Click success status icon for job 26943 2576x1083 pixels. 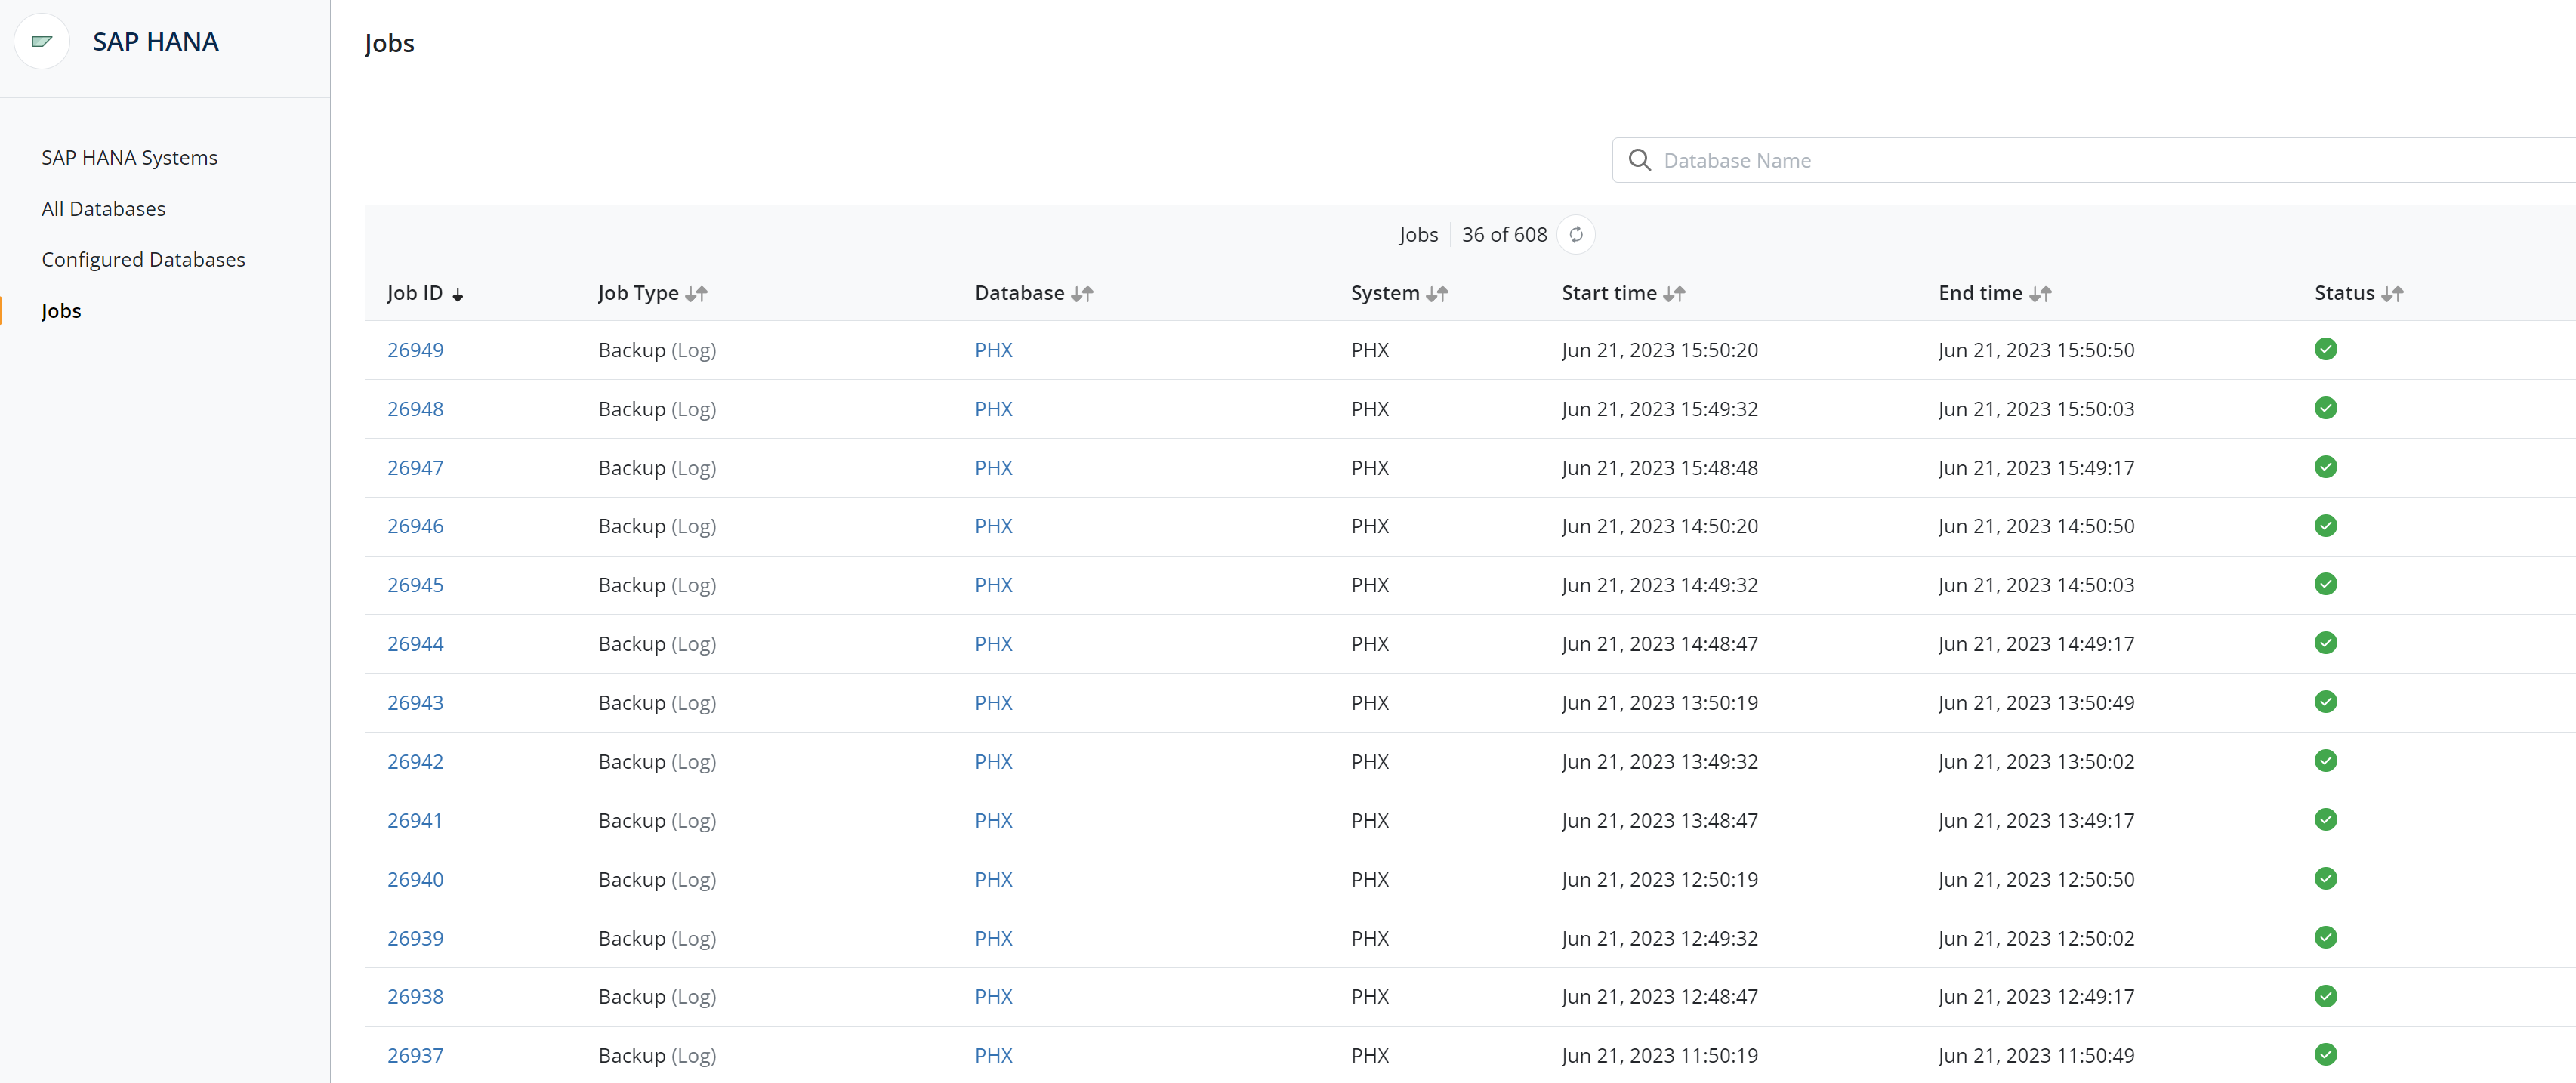(x=2325, y=702)
